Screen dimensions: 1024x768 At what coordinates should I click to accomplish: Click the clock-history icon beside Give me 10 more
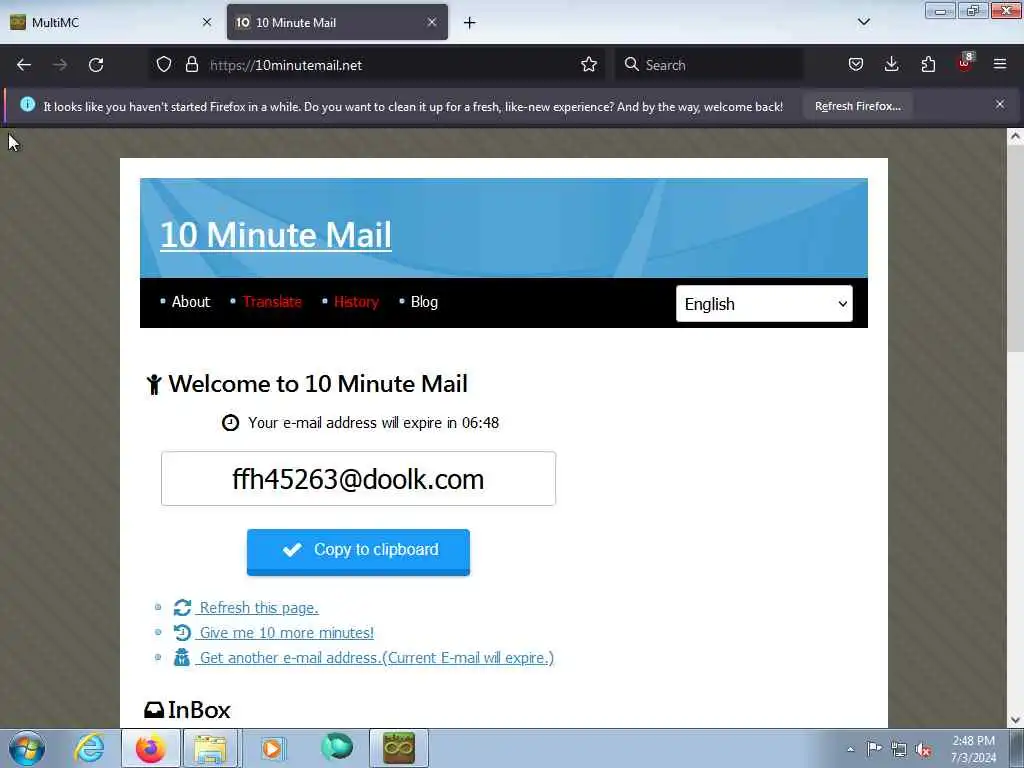coord(182,633)
